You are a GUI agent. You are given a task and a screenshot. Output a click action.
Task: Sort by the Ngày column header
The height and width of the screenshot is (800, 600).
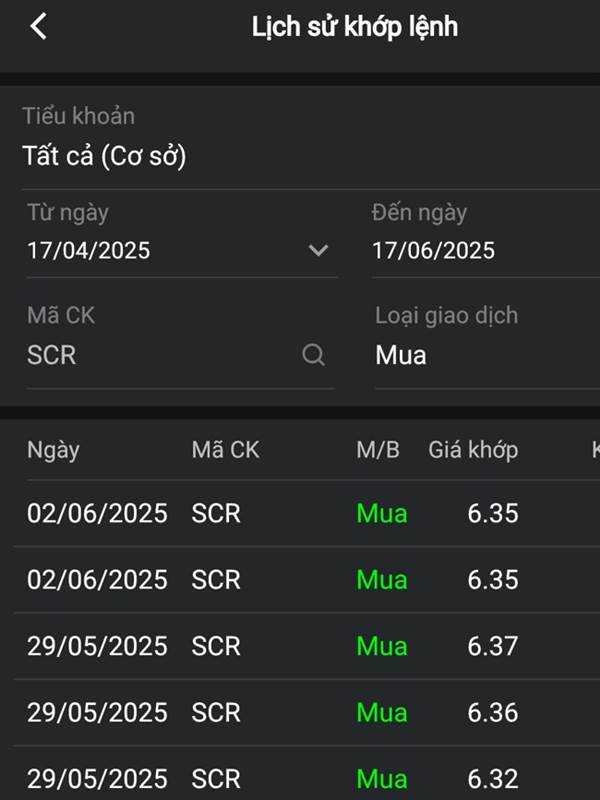(x=53, y=450)
